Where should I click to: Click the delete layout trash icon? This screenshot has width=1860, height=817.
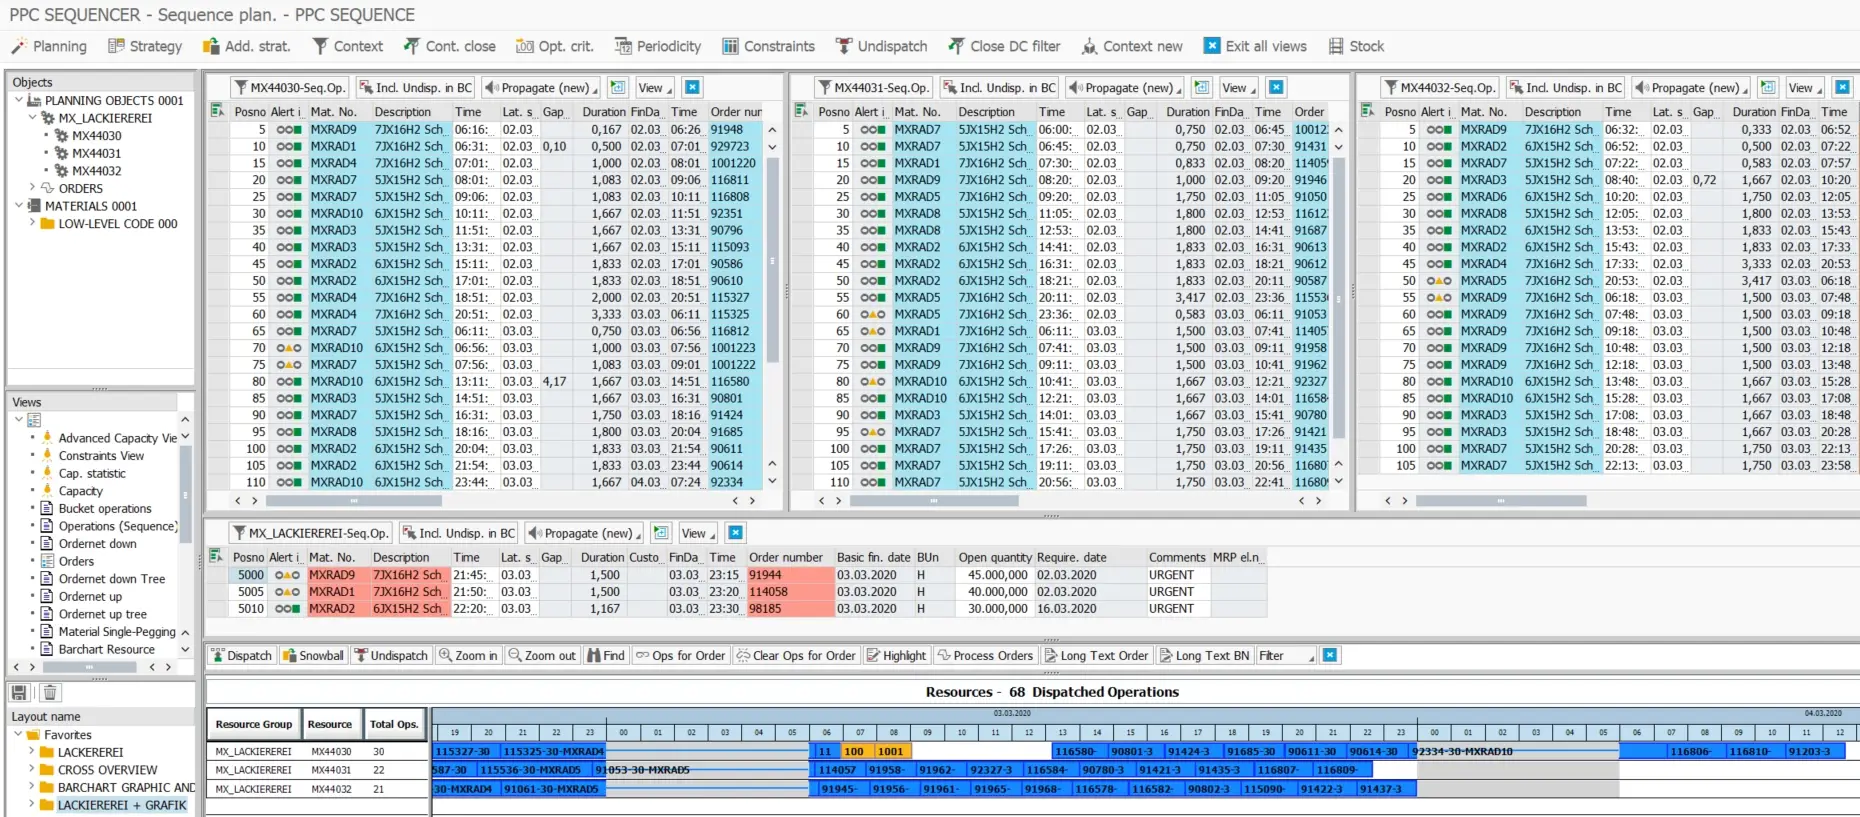tap(50, 692)
